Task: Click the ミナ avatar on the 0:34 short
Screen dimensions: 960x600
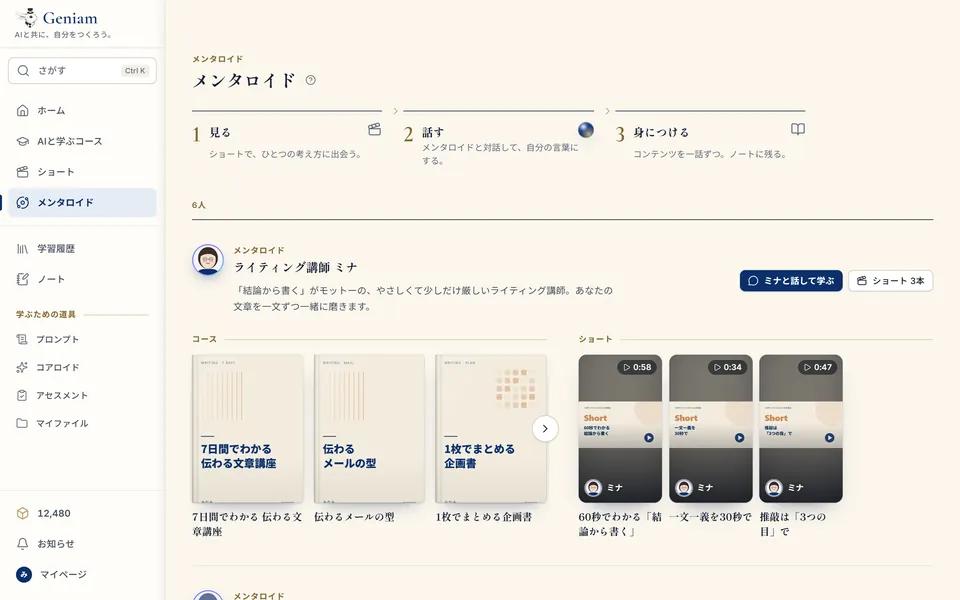Action: pos(684,487)
